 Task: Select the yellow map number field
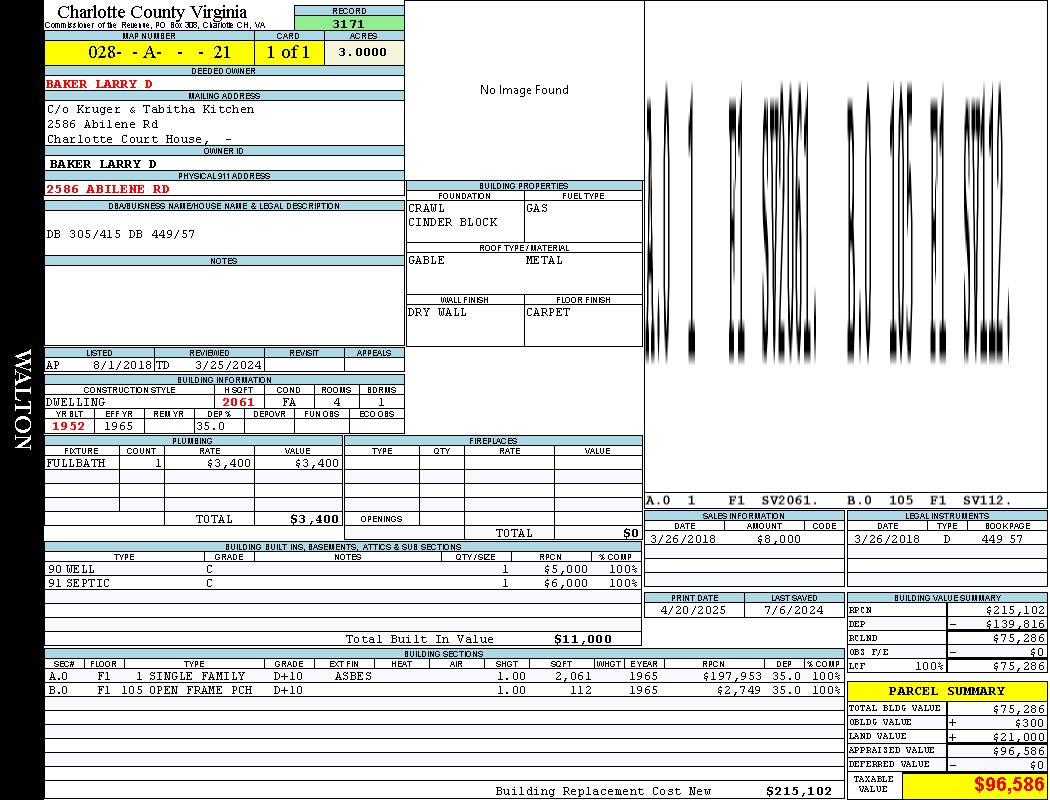(x=149, y=52)
